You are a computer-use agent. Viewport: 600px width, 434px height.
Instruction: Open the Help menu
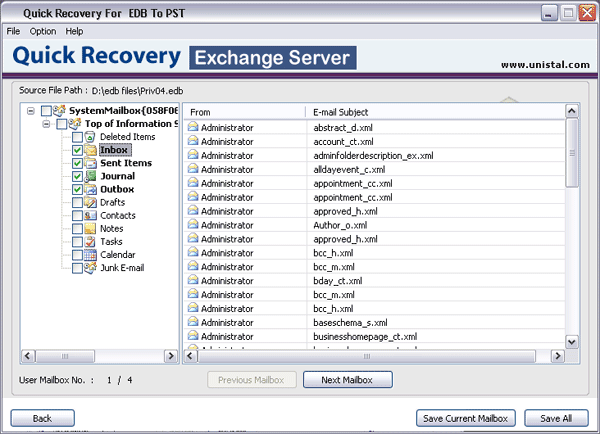[74, 31]
